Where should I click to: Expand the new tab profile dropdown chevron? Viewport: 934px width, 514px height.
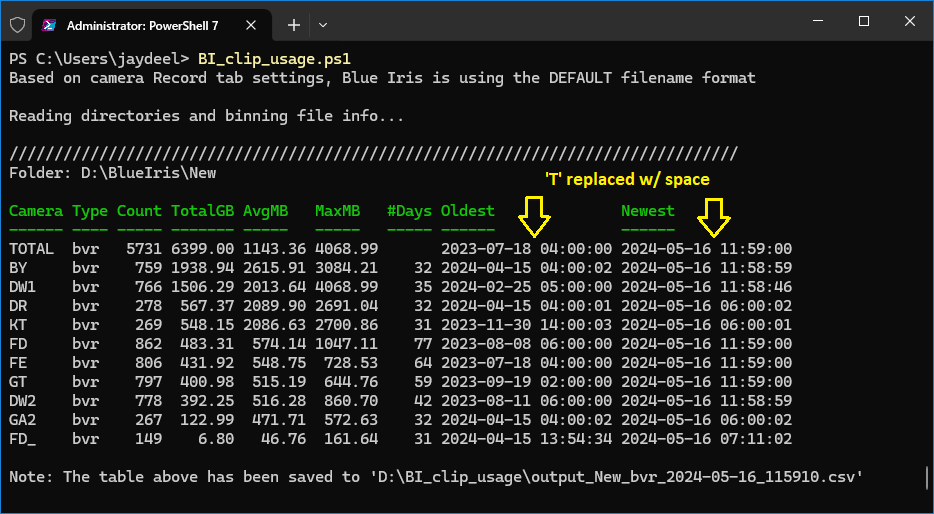pyautogui.click(x=323, y=25)
